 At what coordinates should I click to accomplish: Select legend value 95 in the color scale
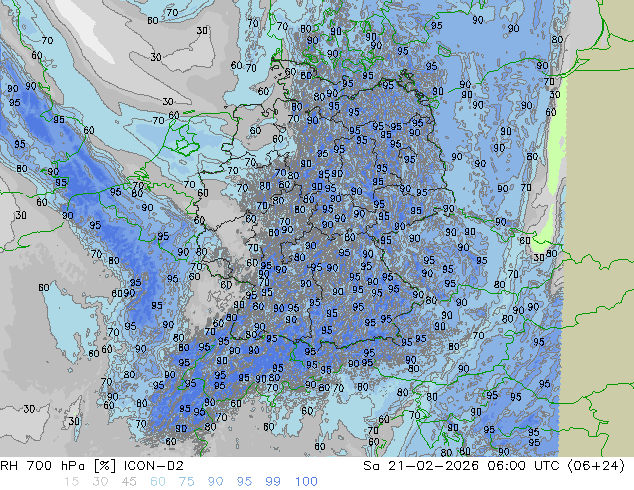click(244, 482)
